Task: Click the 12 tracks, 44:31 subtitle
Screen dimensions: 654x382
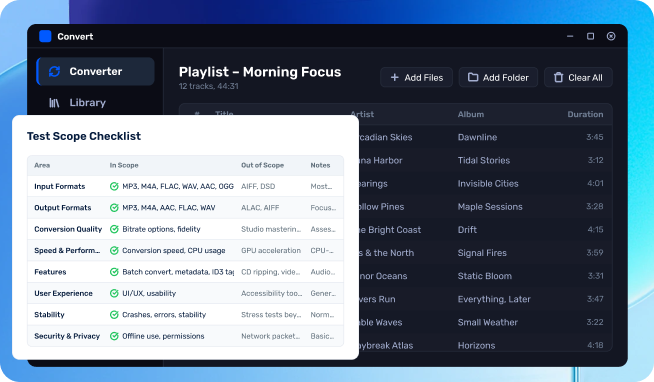Action: (x=209, y=86)
